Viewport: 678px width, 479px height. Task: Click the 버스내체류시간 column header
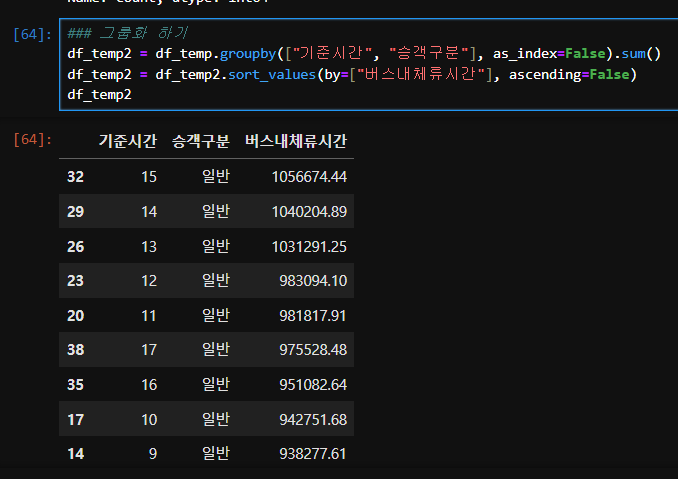(296, 141)
